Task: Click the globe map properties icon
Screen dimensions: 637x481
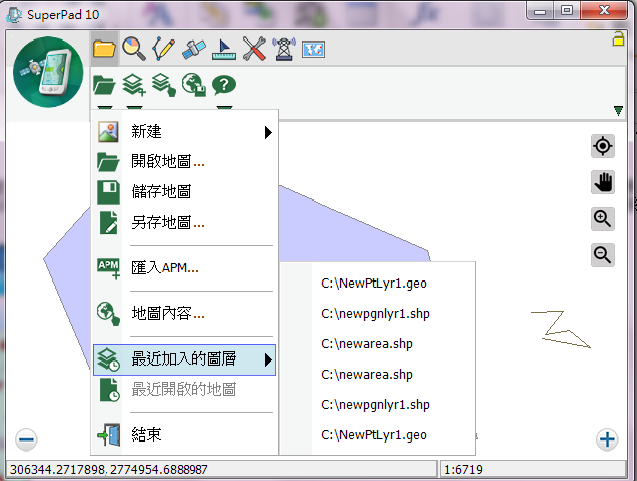Action: pos(194,85)
